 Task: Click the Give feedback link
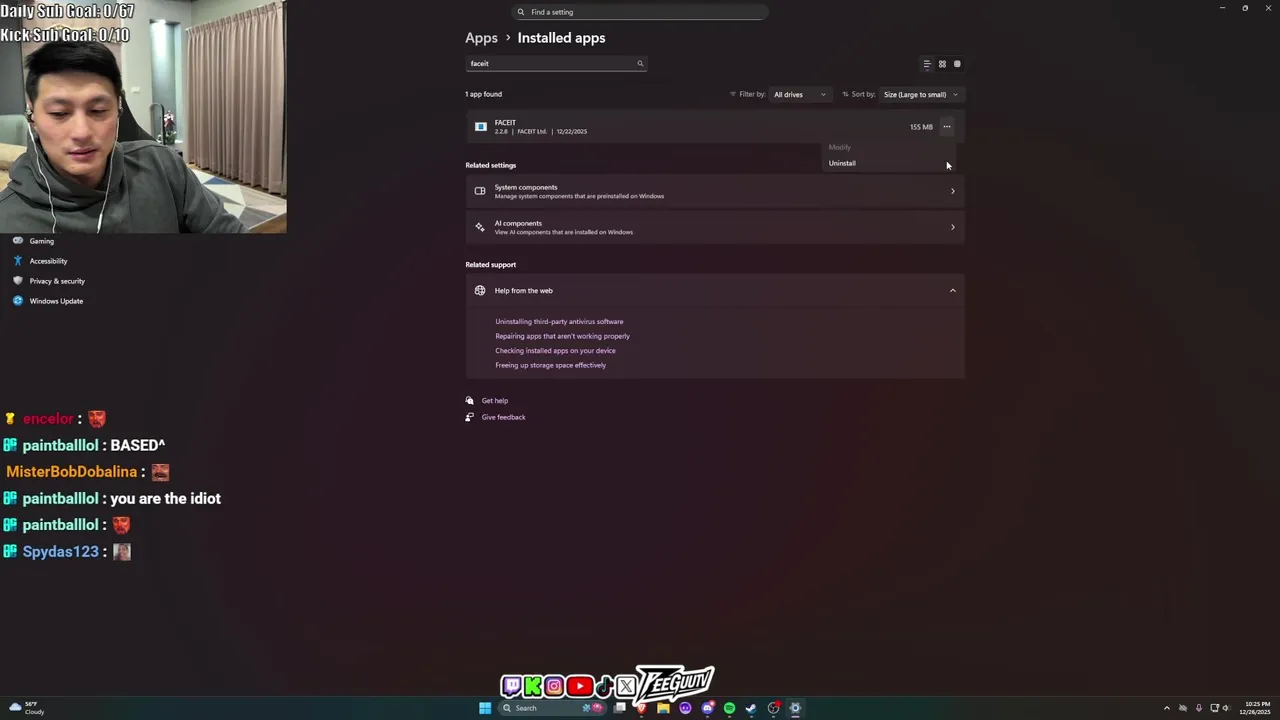(x=503, y=417)
